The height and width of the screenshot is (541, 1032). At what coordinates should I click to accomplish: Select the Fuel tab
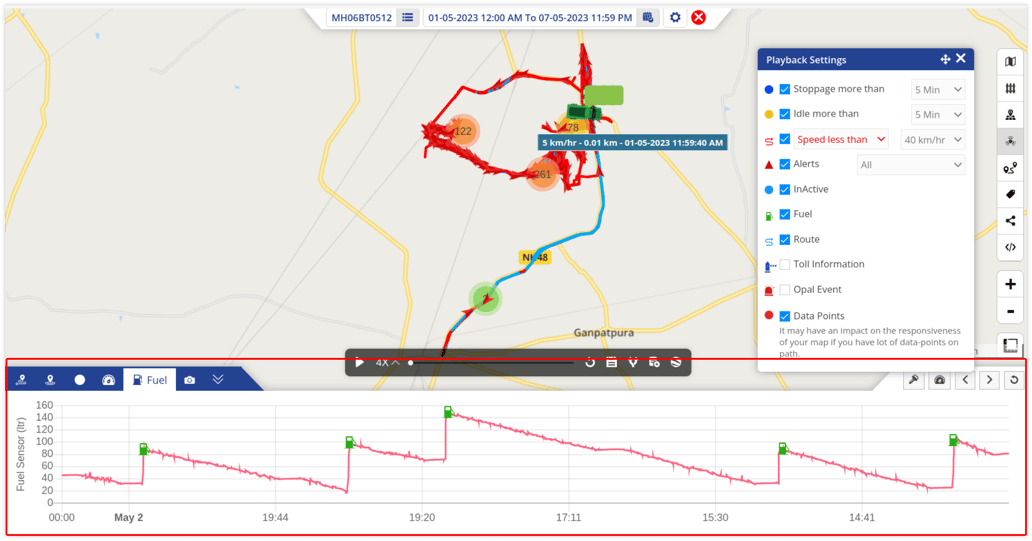point(147,380)
